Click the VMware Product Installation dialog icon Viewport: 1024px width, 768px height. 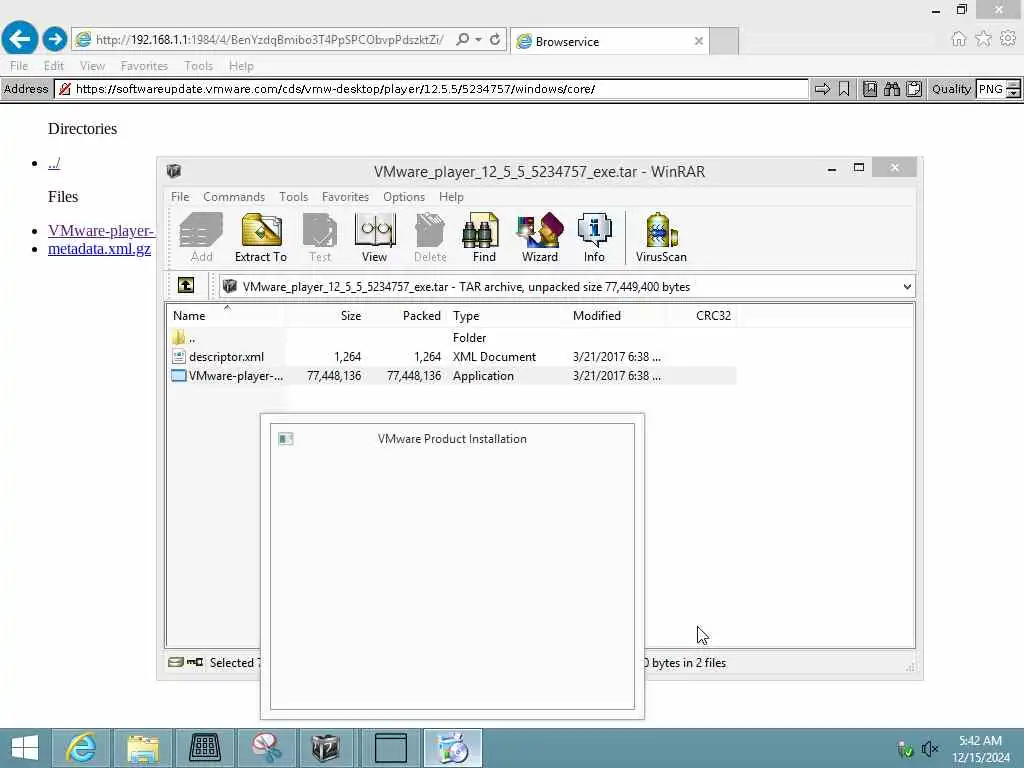pos(285,439)
